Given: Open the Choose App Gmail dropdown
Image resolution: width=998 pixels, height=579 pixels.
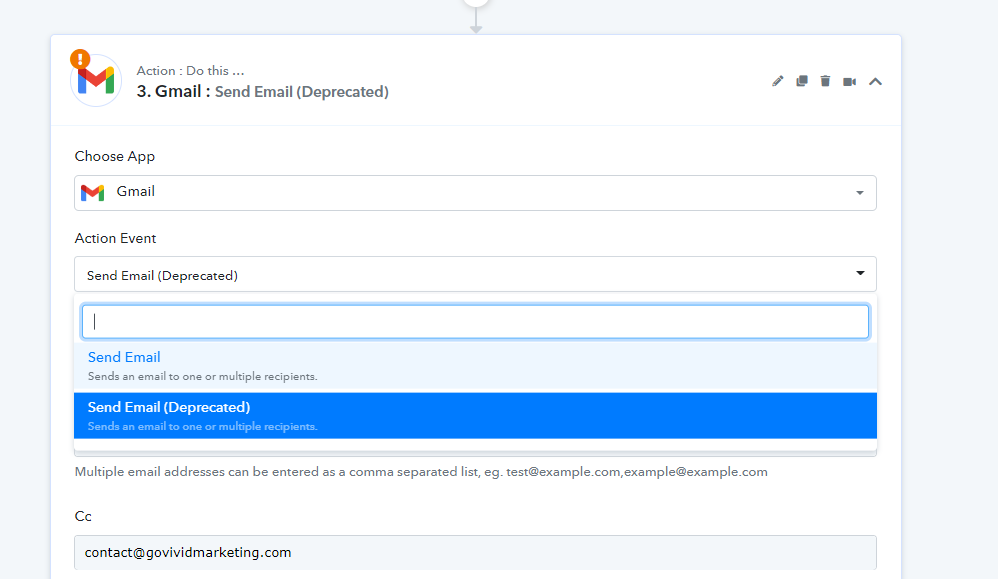Looking at the screenshot, I should (475, 193).
